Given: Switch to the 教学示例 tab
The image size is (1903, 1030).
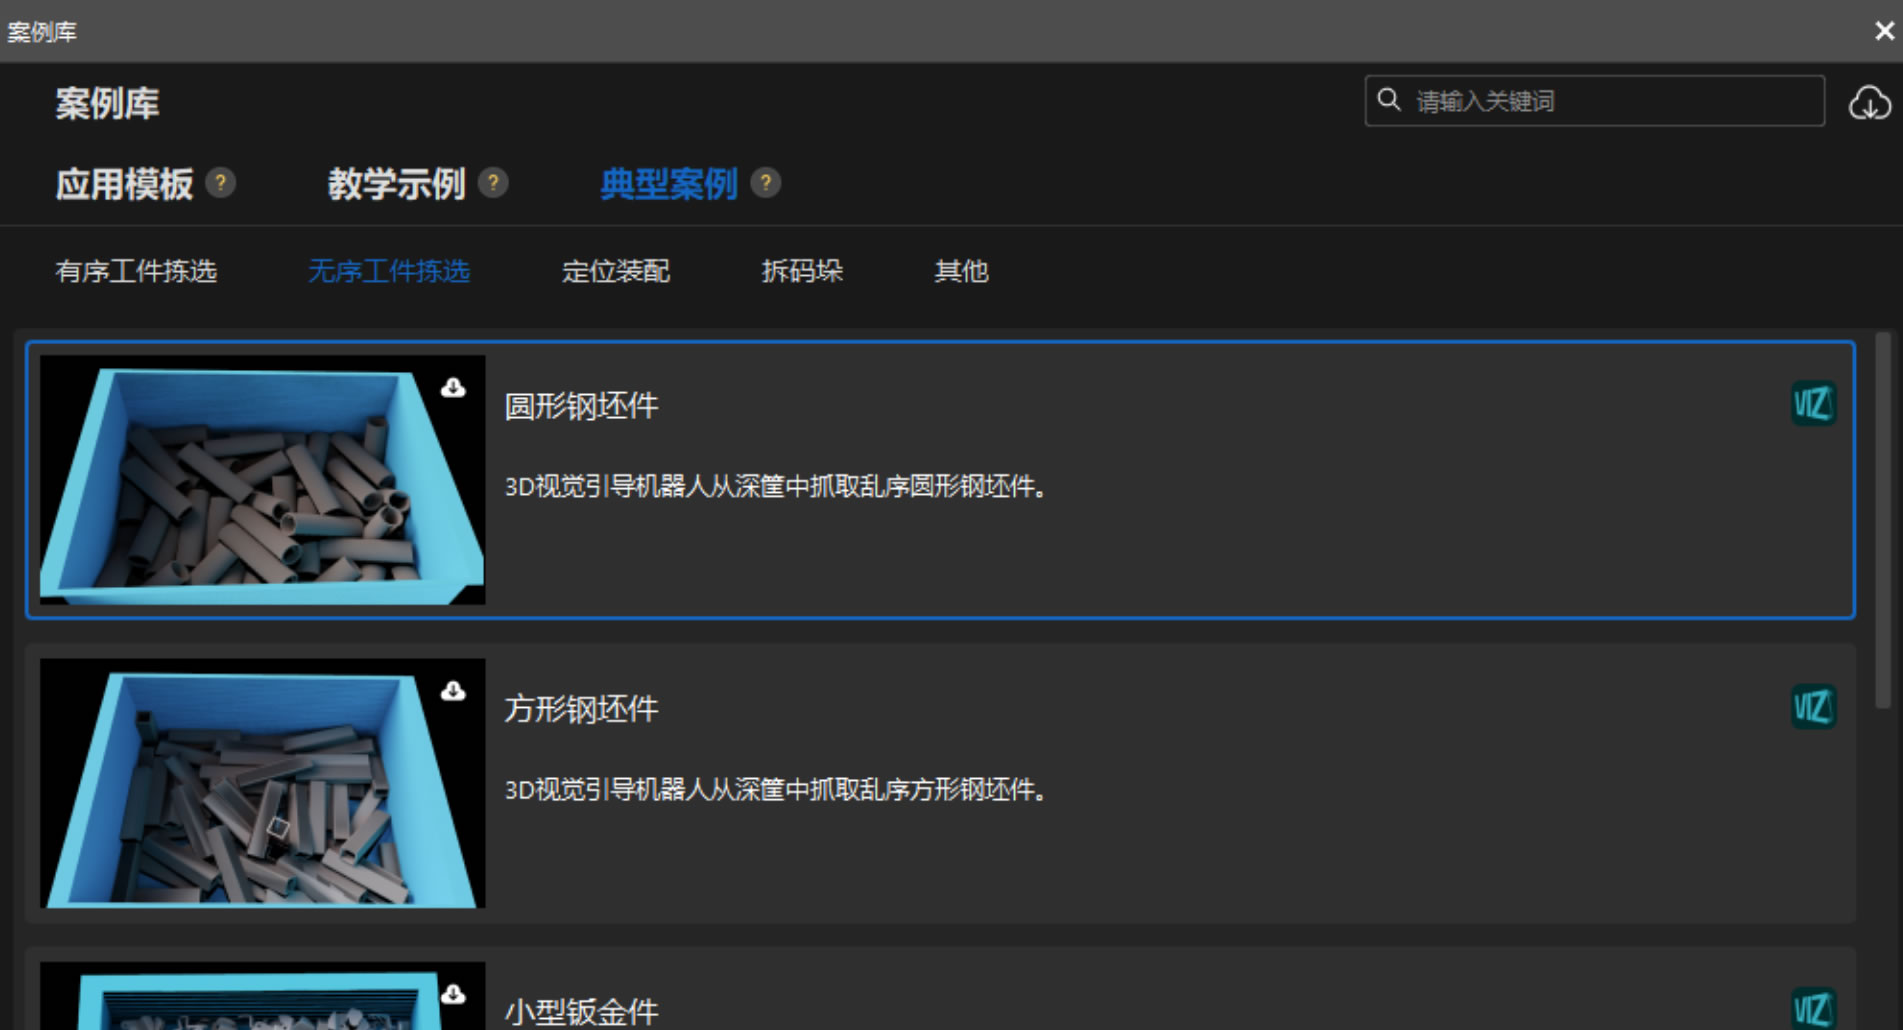Looking at the screenshot, I should click(x=397, y=184).
